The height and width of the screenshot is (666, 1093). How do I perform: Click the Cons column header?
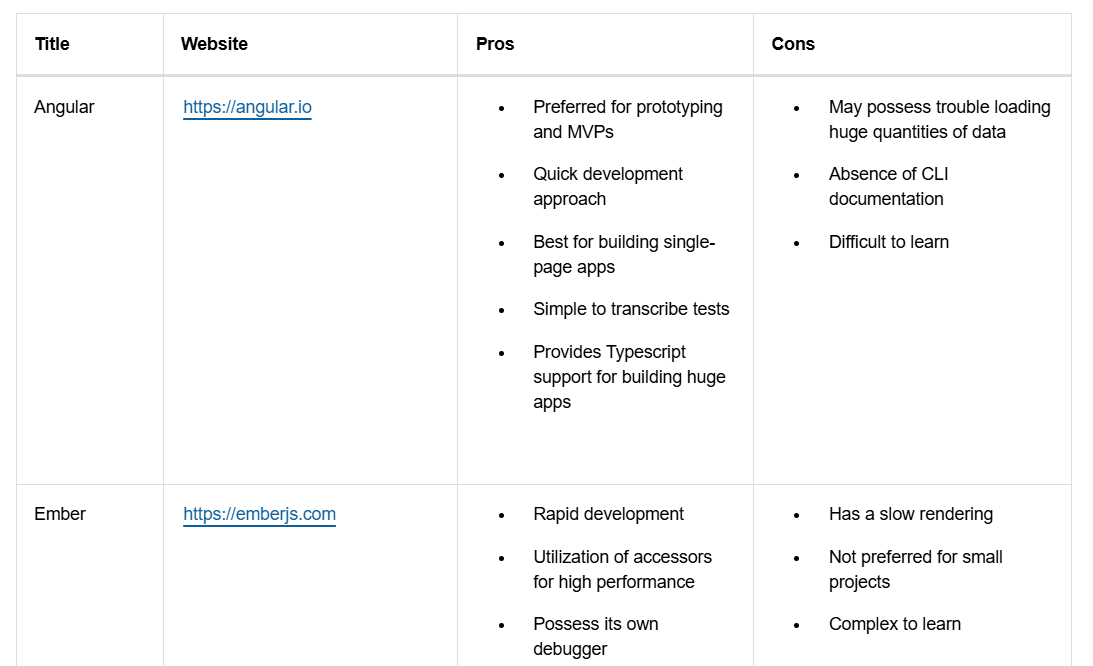point(793,44)
